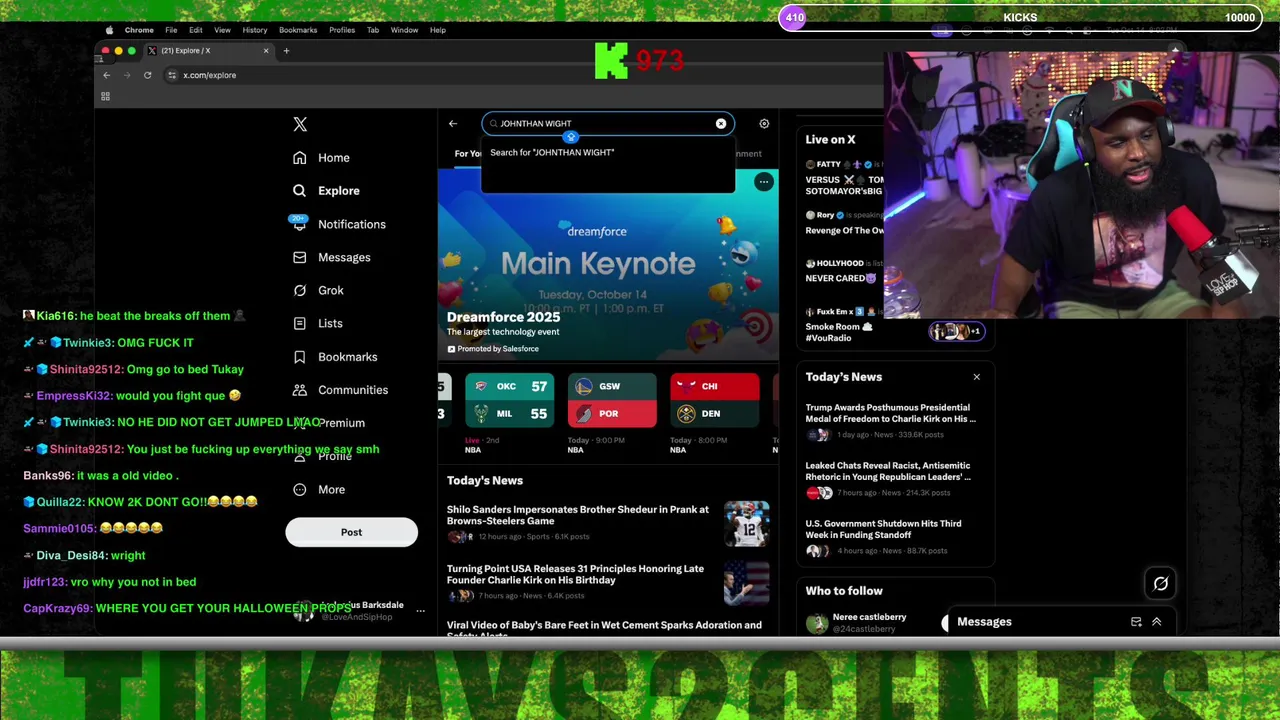Viewport: 1280px width, 720px height.
Task: Open Dreamforce 2025 promoted keynote card
Action: click(608, 265)
